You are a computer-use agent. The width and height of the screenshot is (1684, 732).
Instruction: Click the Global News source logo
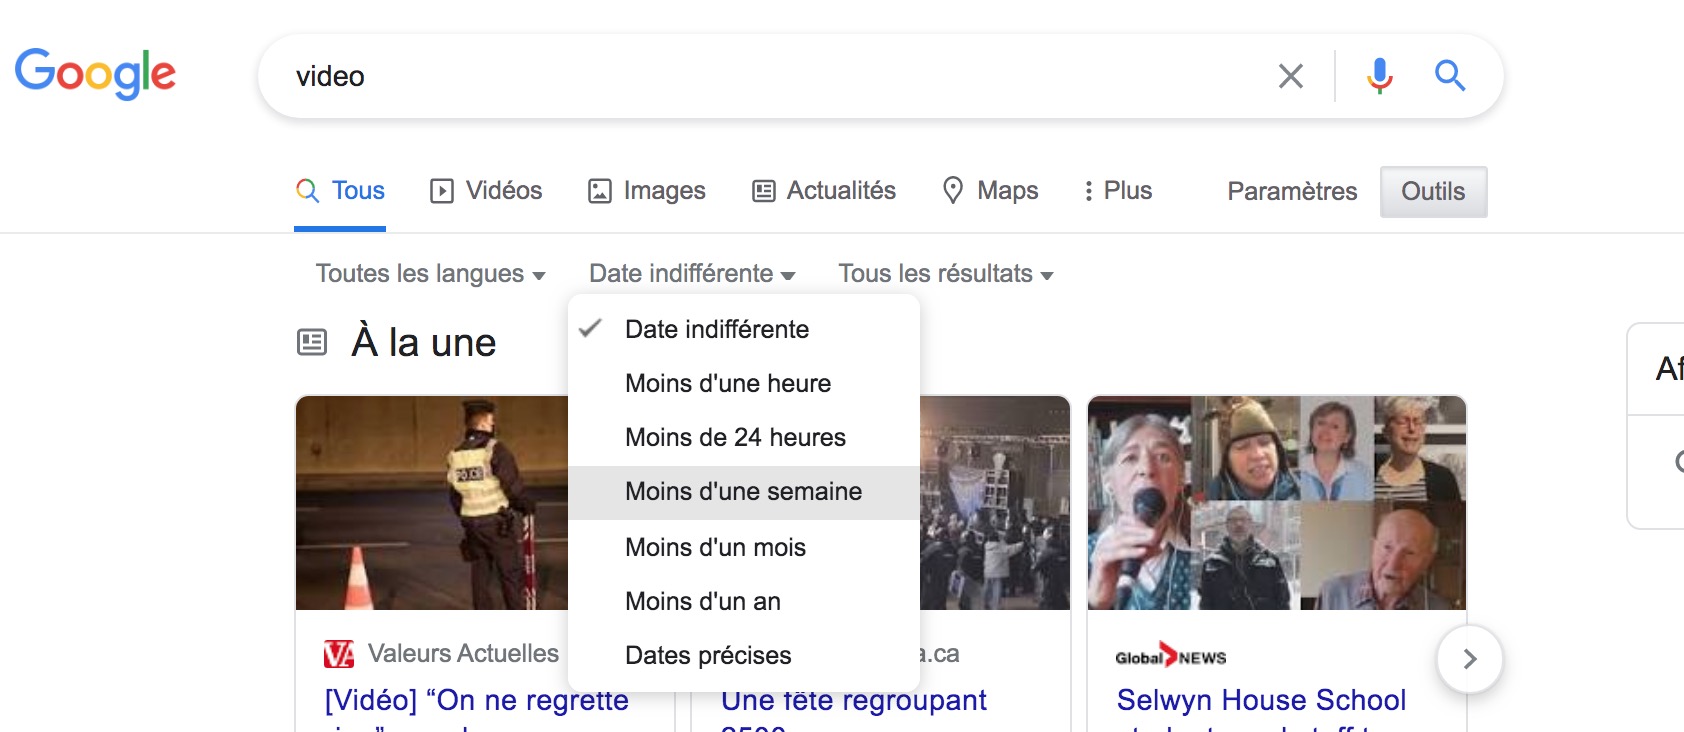(1171, 656)
